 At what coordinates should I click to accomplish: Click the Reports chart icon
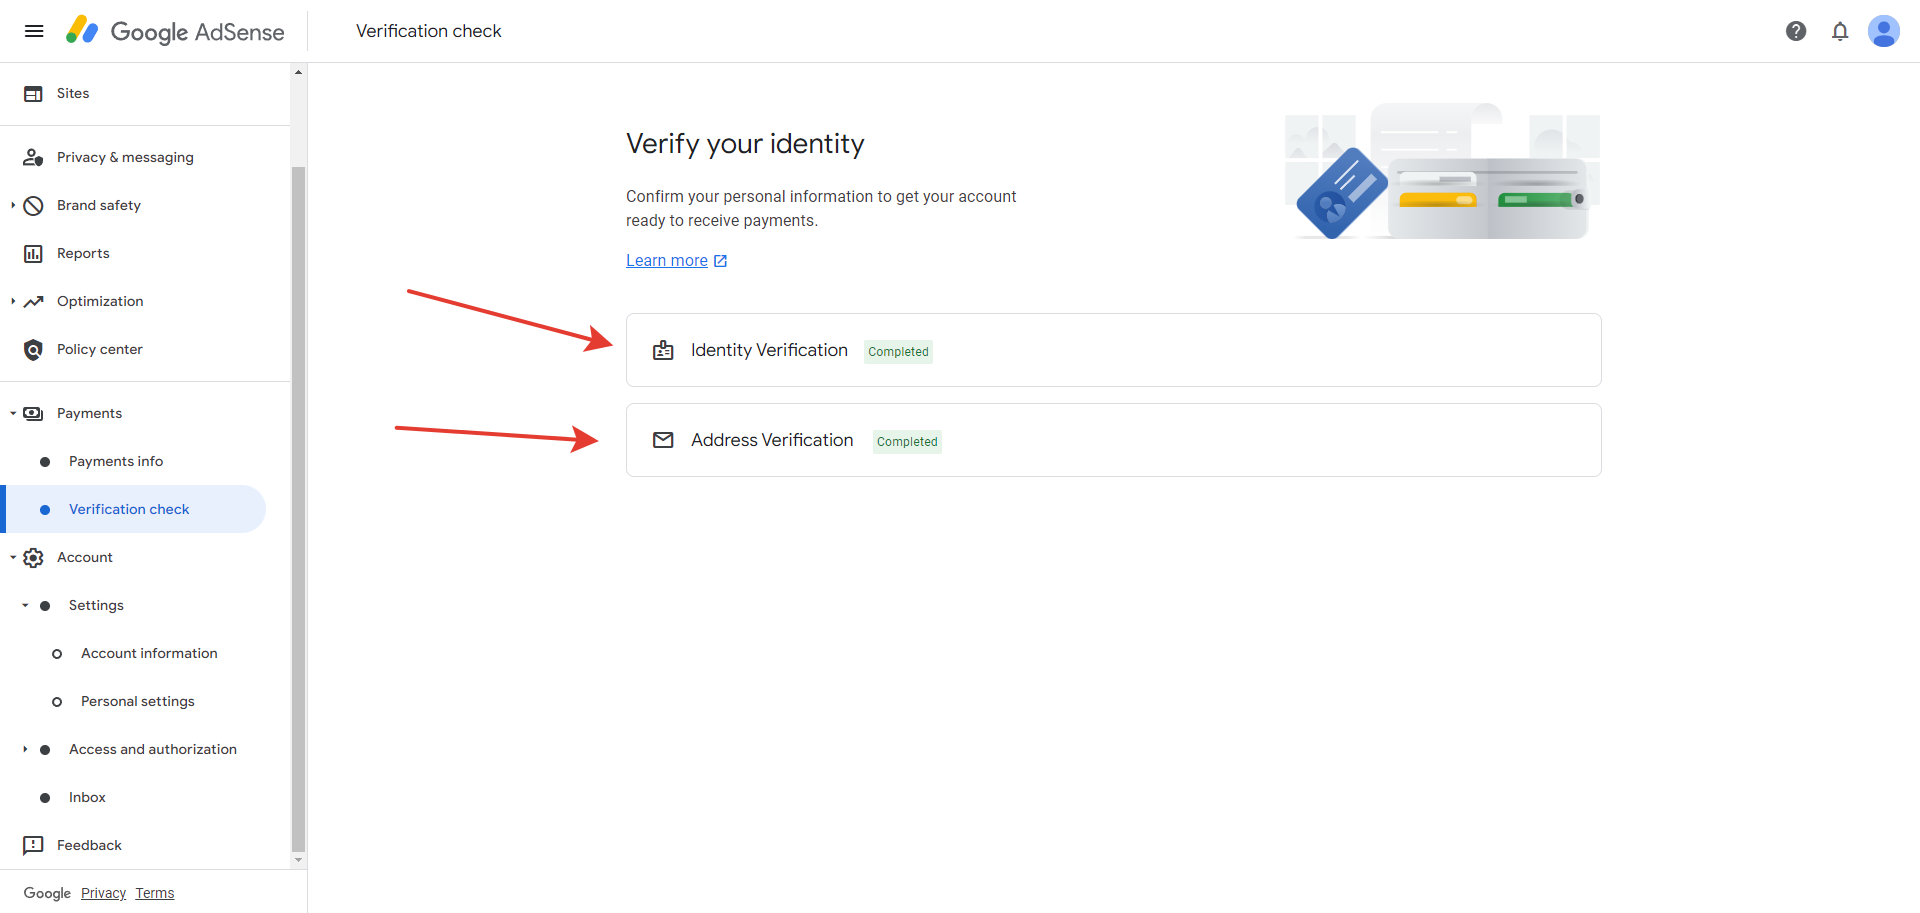click(33, 253)
